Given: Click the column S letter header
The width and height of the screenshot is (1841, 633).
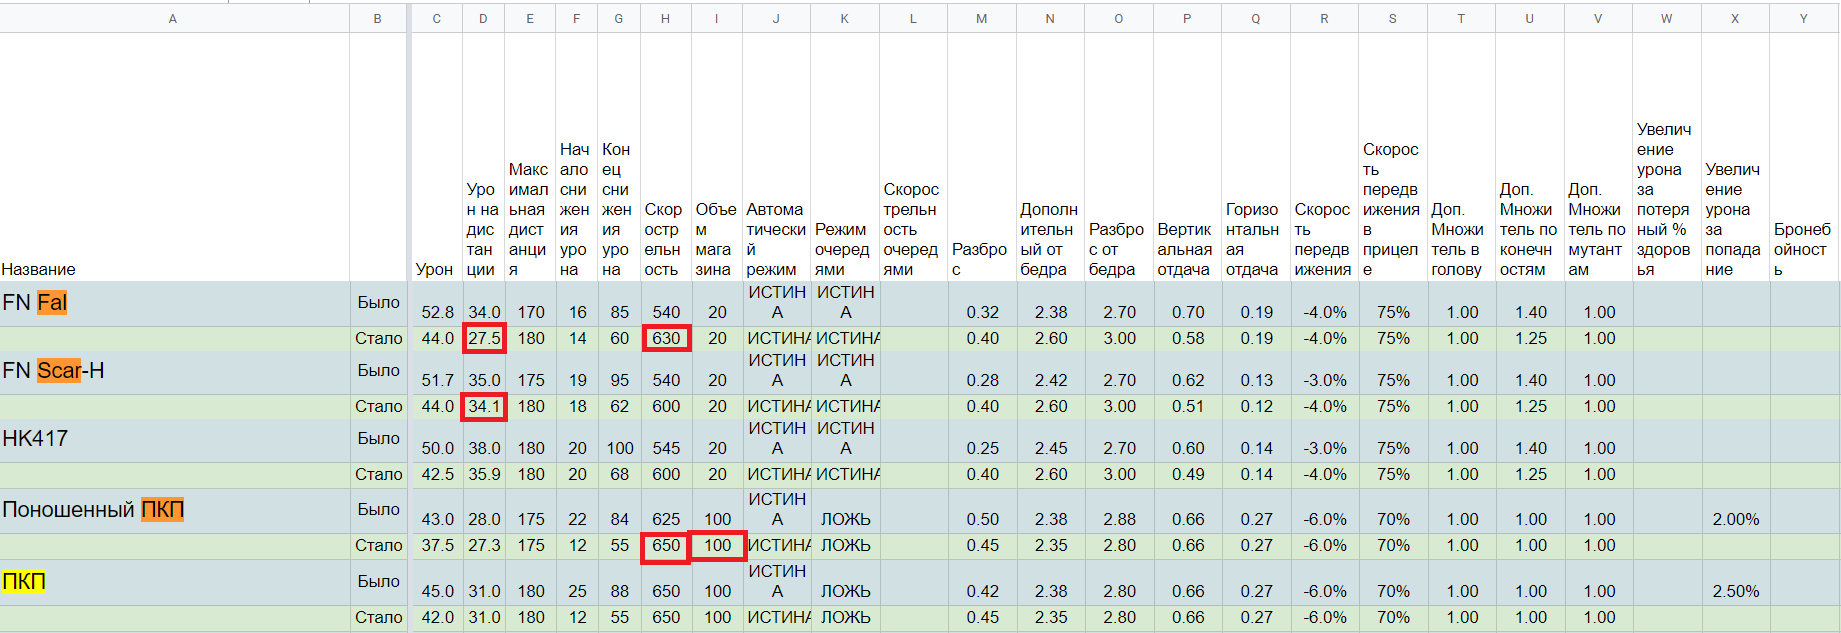Looking at the screenshot, I should coord(1393,18).
